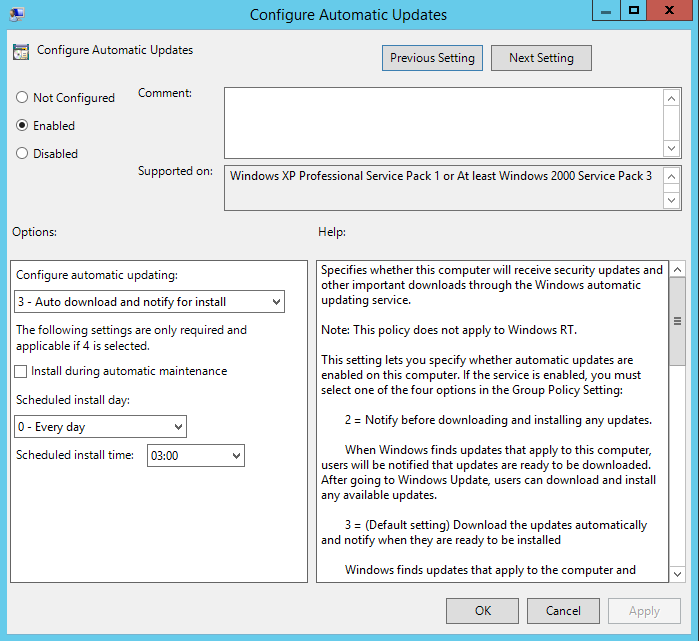Click the 'Configure automatic updating:' label

point(97,275)
